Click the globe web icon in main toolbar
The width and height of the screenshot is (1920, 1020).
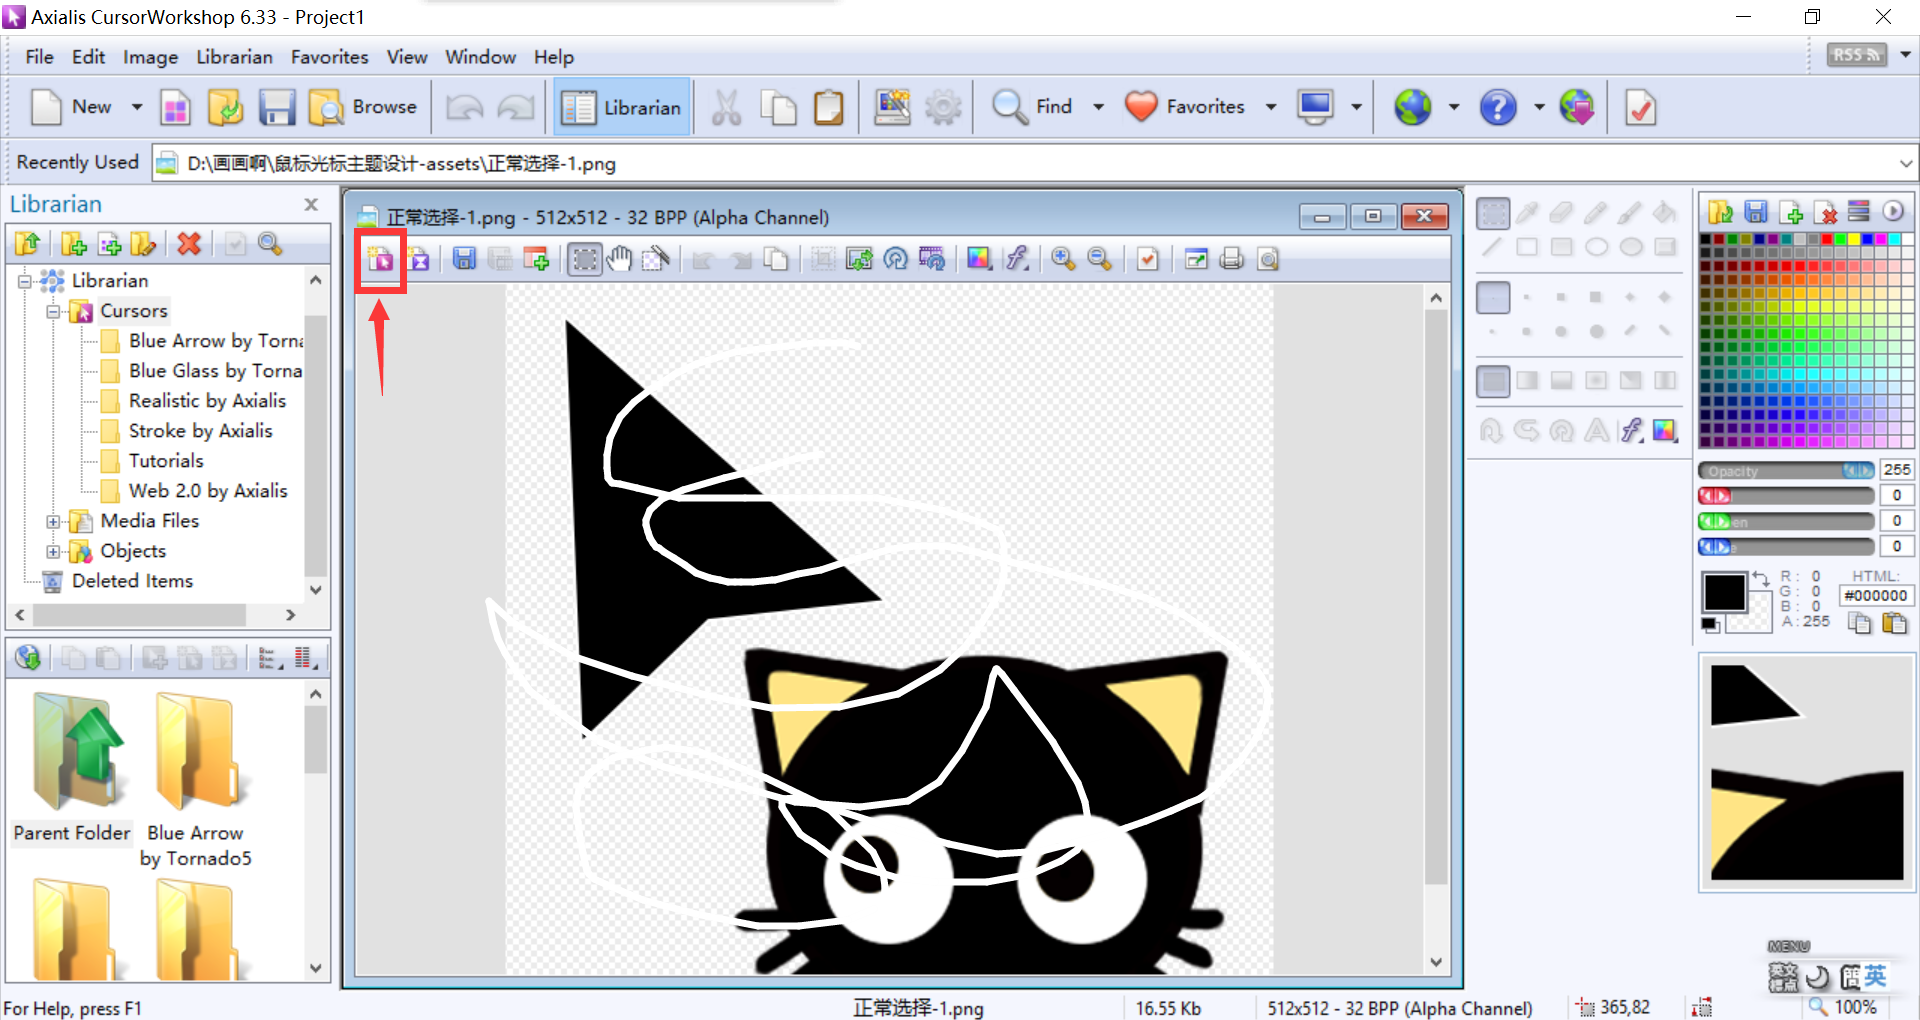tap(1413, 107)
